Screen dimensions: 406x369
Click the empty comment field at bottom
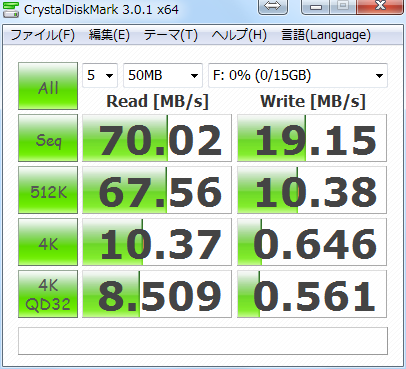pyautogui.click(x=203, y=341)
